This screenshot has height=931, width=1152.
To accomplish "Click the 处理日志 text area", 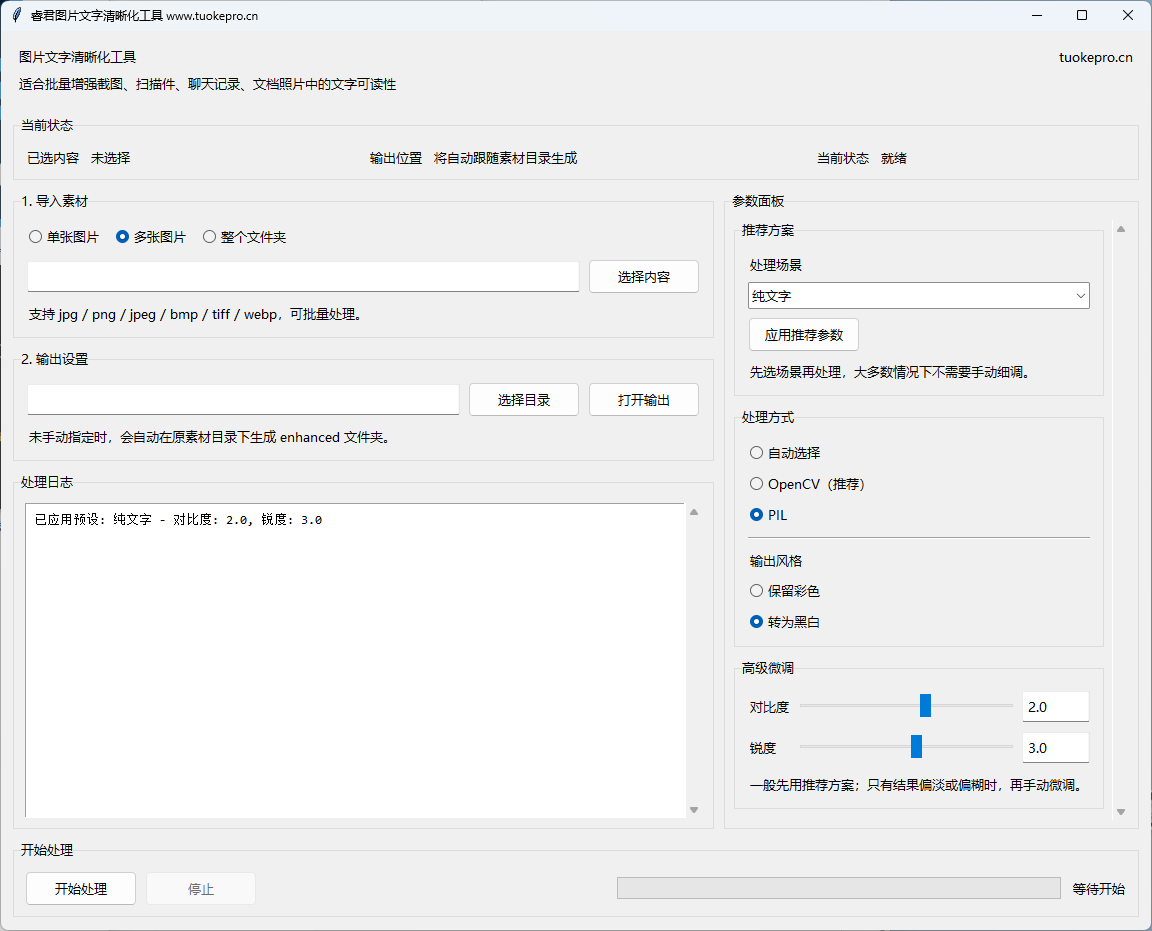I will [x=355, y=660].
